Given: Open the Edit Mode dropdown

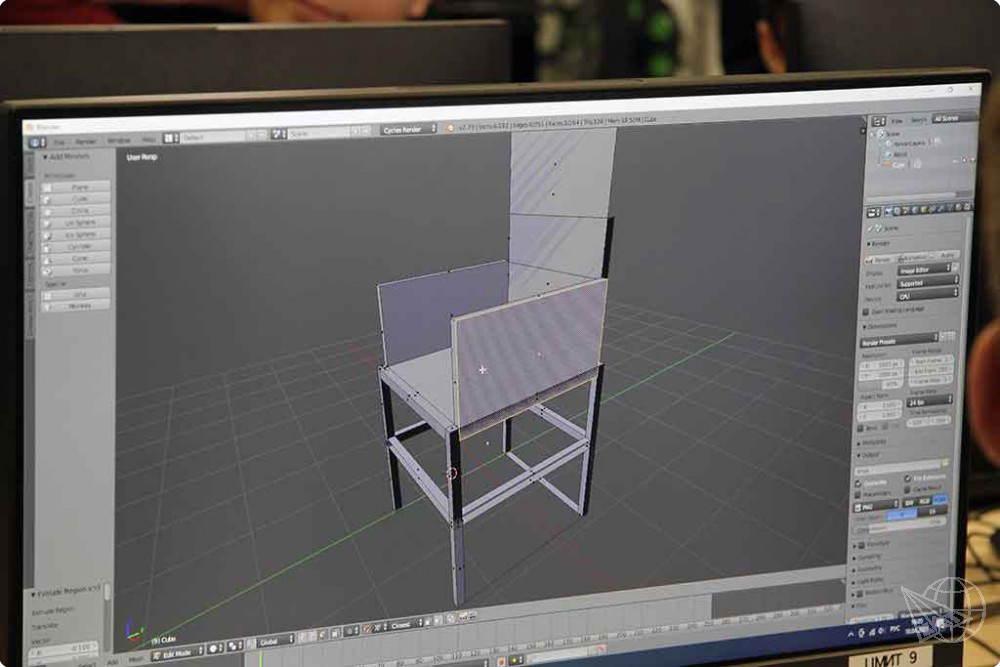Looking at the screenshot, I should (177, 653).
